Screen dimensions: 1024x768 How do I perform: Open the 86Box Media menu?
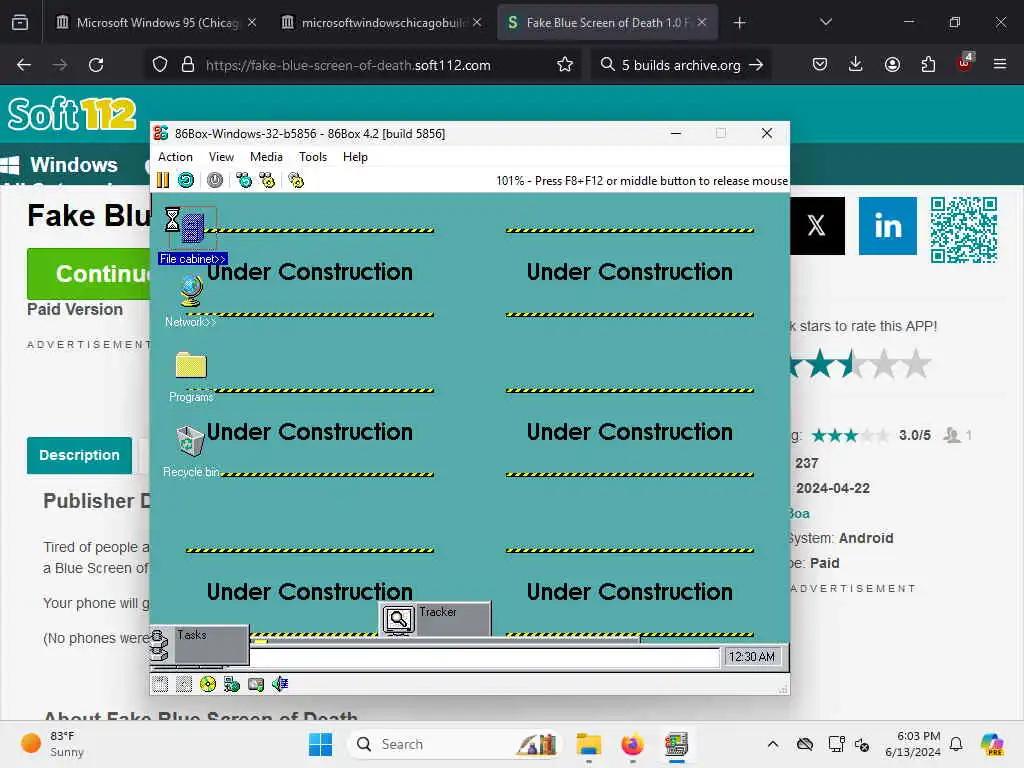(x=266, y=157)
